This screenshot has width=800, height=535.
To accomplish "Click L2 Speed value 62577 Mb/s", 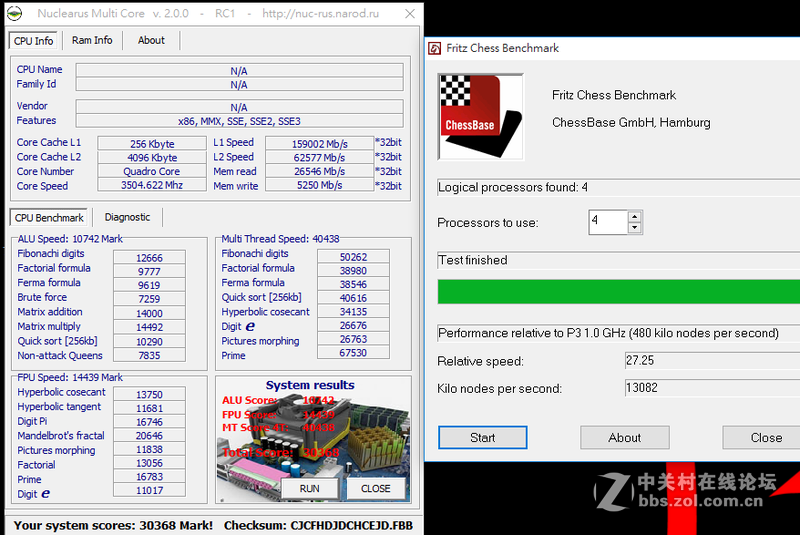I will (319, 157).
